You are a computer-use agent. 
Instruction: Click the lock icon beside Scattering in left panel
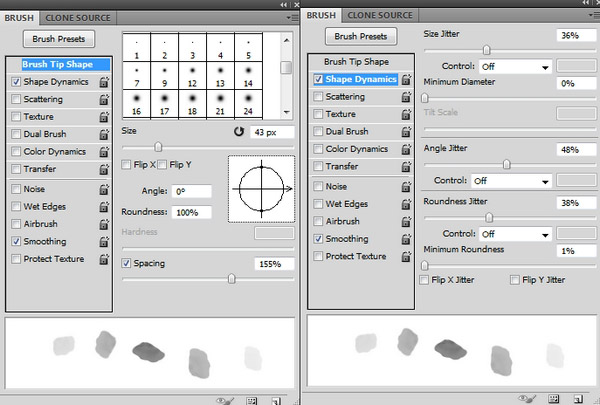[x=104, y=100]
